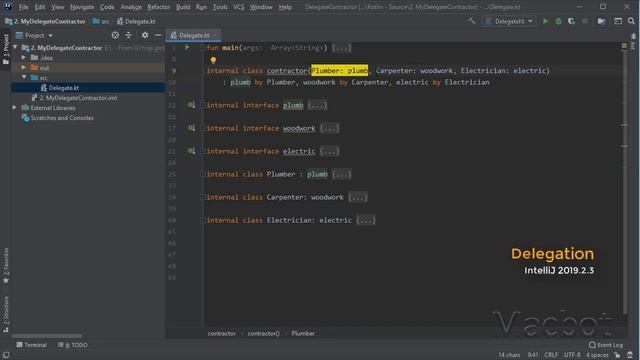Open Project panel settings gear

click(x=145, y=36)
